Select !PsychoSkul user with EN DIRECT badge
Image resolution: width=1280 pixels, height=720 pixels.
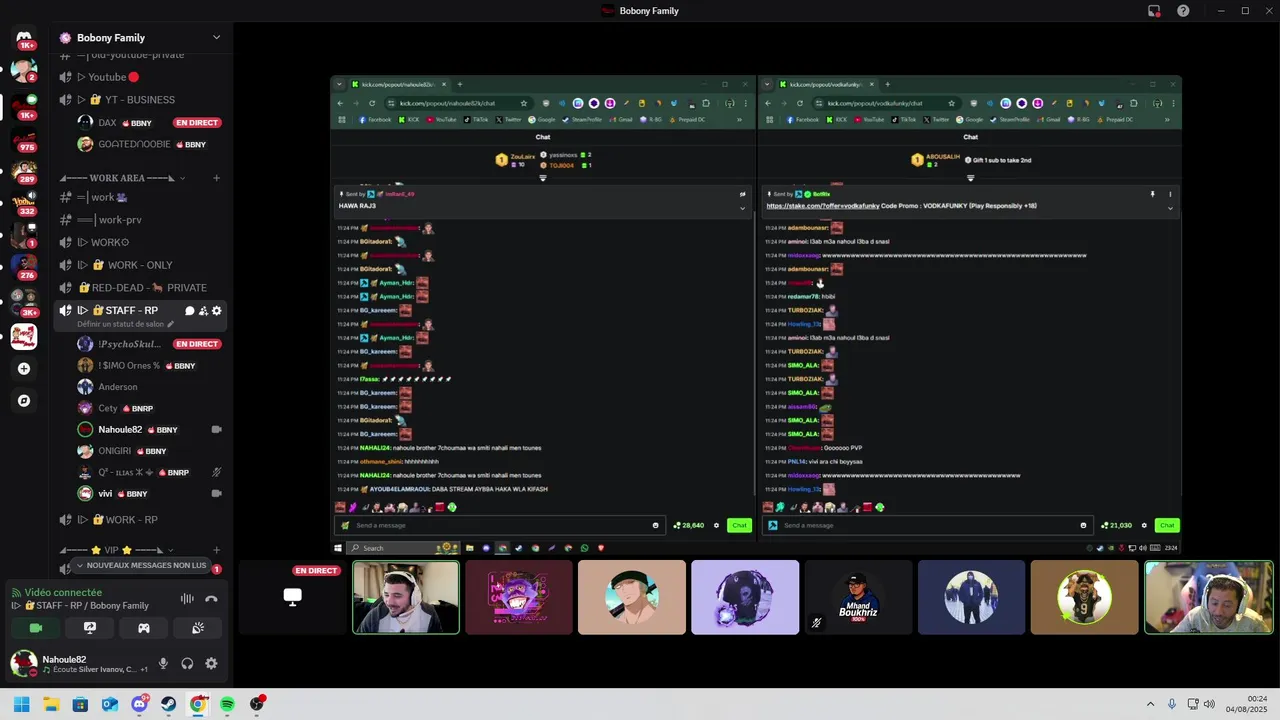[150, 344]
